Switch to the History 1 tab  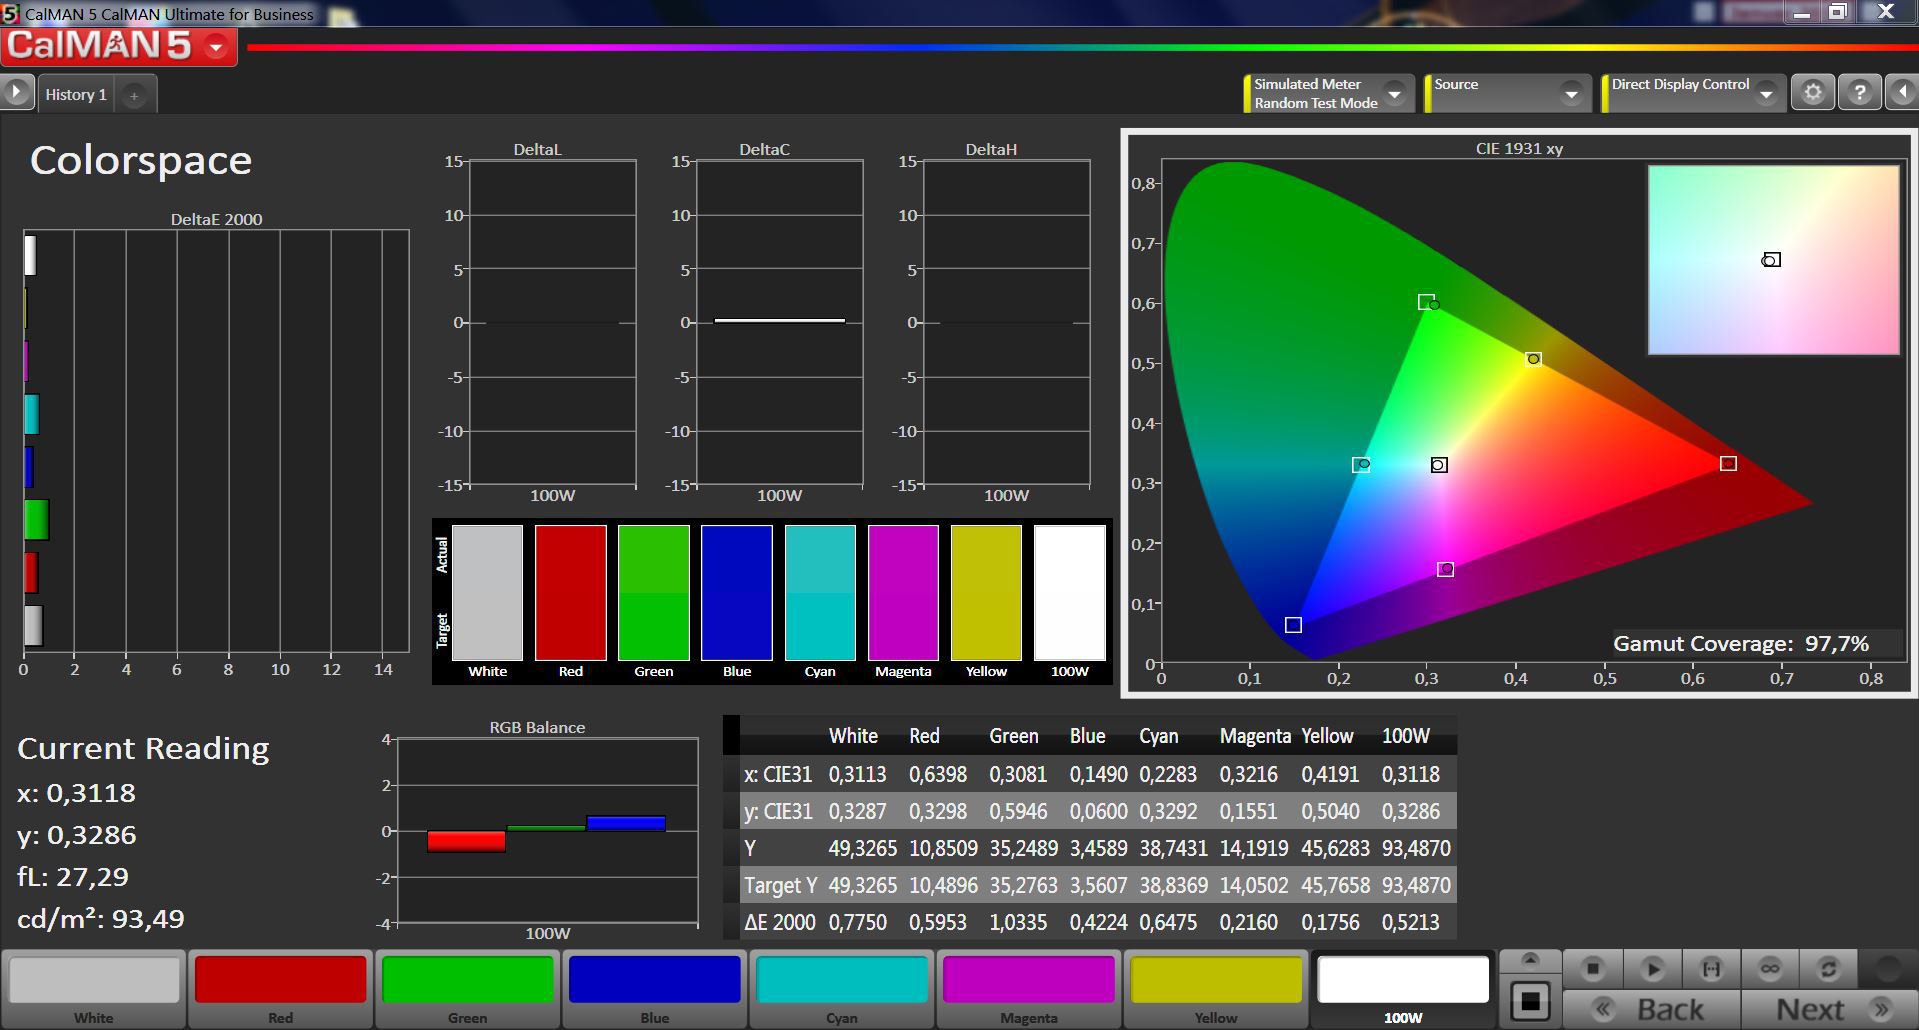[x=76, y=95]
